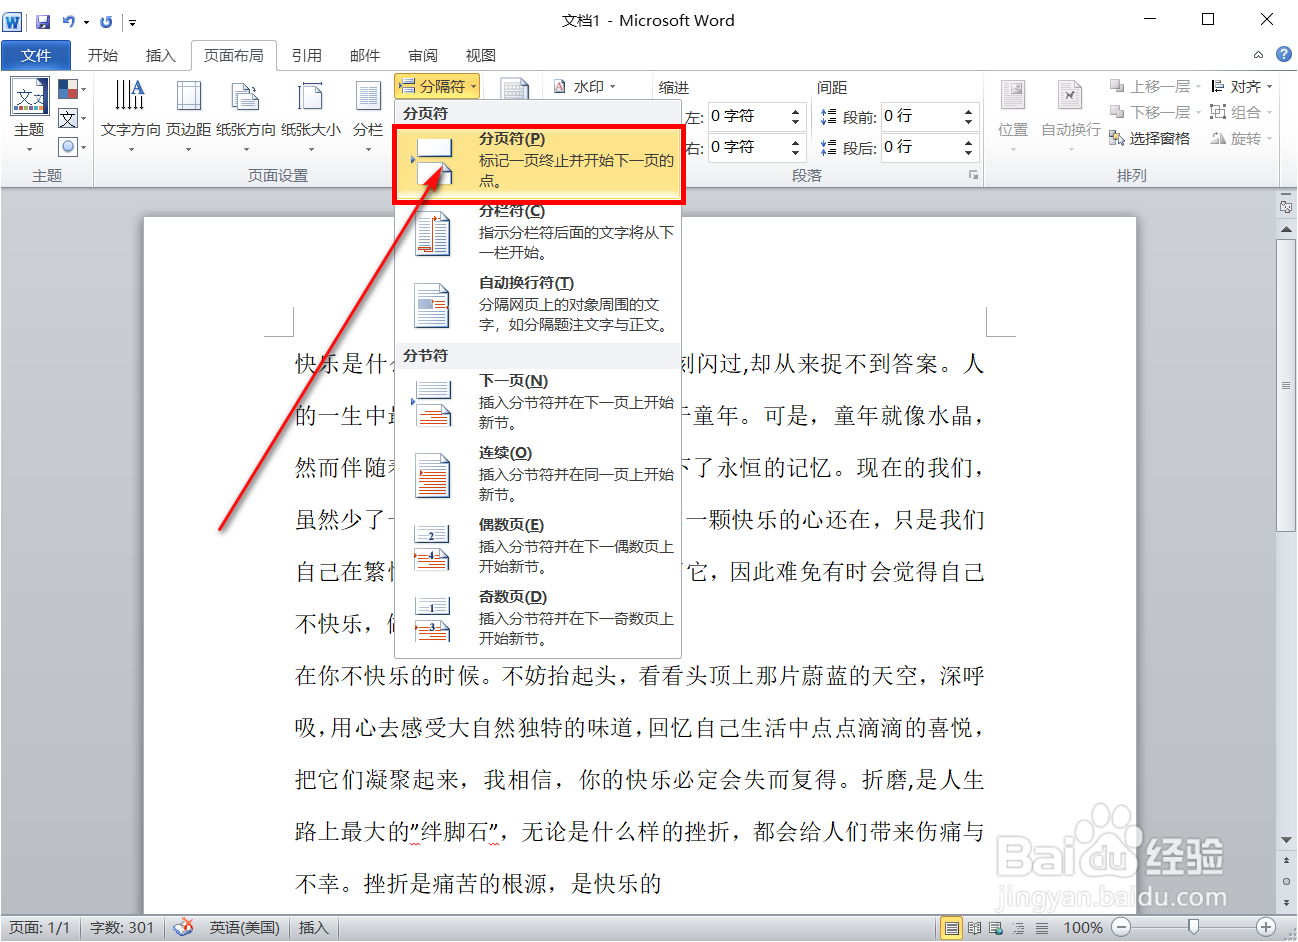This screenshot has height=942, width=1298.
Task: Open theme colors dropdown icon
Action: [x=71, y=91]
